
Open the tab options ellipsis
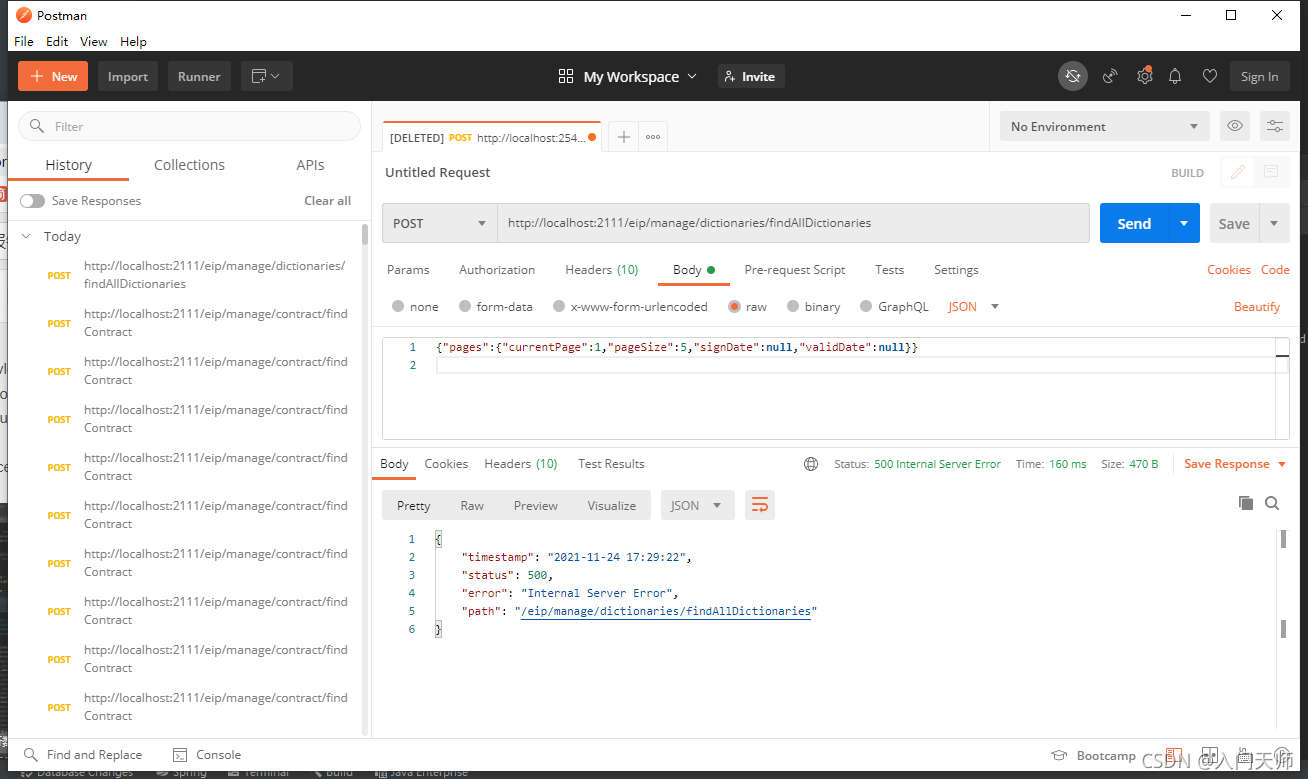pos(653,137)
